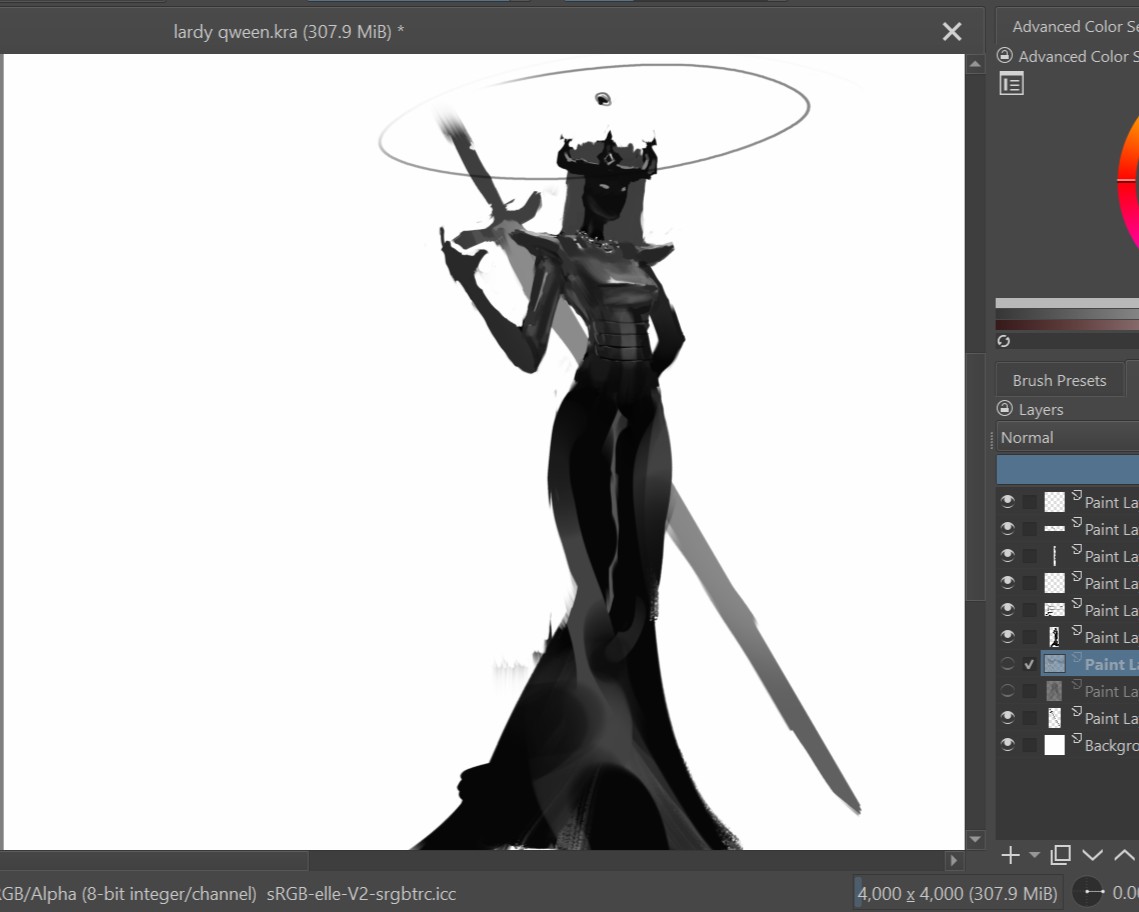Hide the layer with horizontal line thumbnail
The height and width of the screenshot is (912, 1139).
click(x=1007, y=528)
